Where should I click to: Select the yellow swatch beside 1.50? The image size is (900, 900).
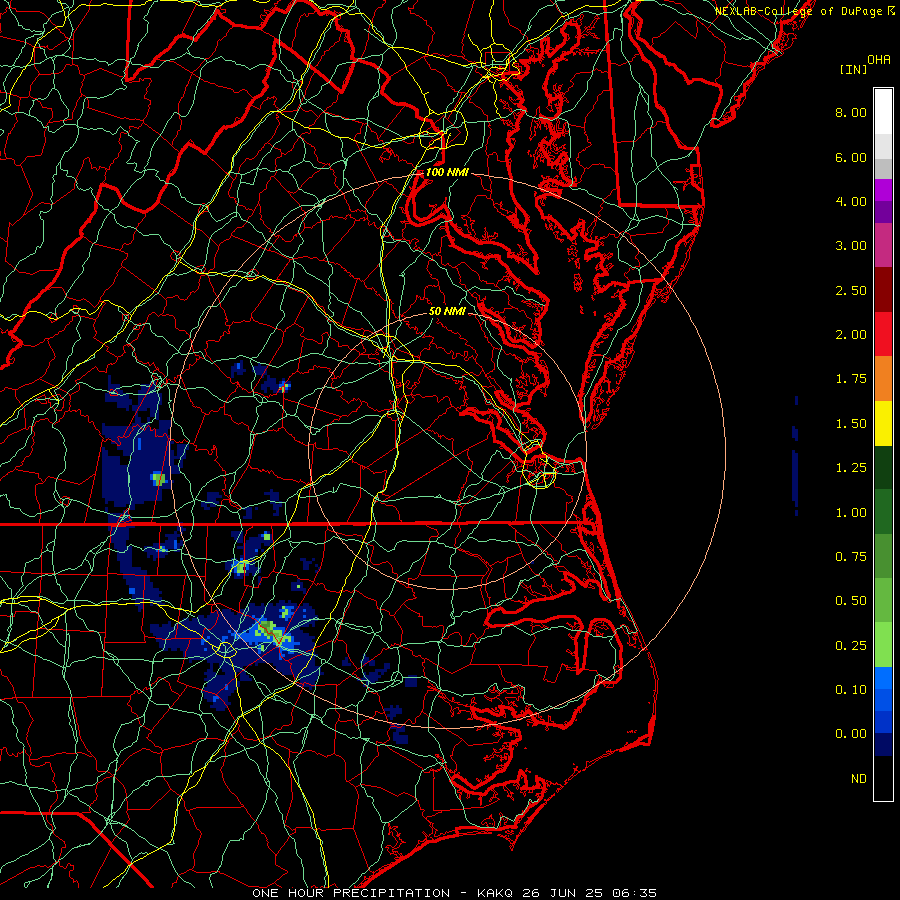pyautogui.click(x=883, y=423)
